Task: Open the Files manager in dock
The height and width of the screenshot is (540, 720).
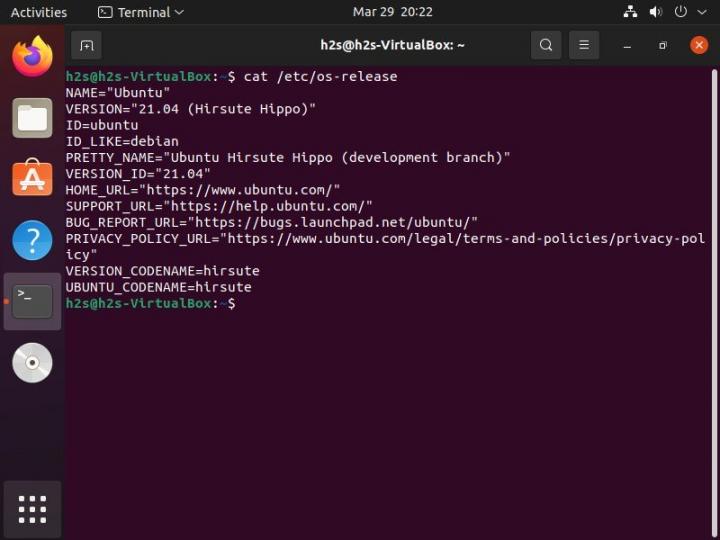Action: click(32, 118)
